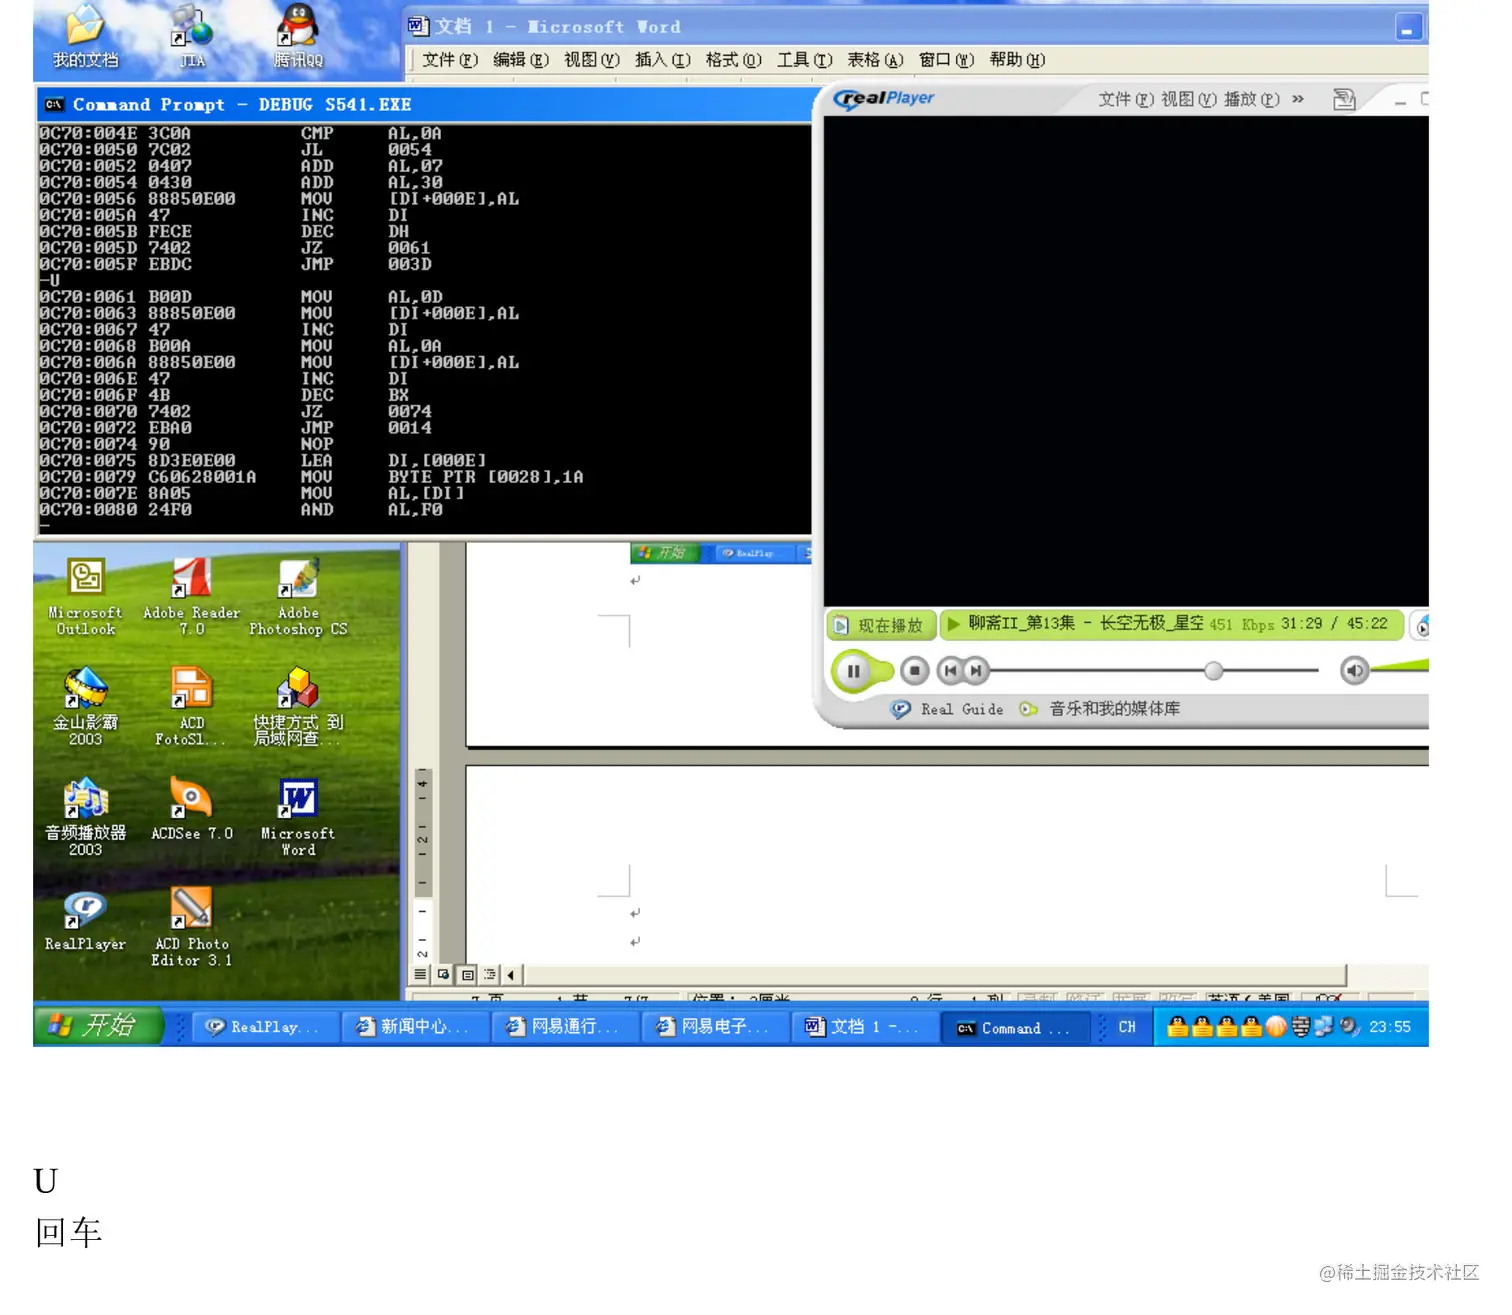Click the Word document icon in title bar
The height and width of the screenshot is (1315, 1512).
coord(418,26)
